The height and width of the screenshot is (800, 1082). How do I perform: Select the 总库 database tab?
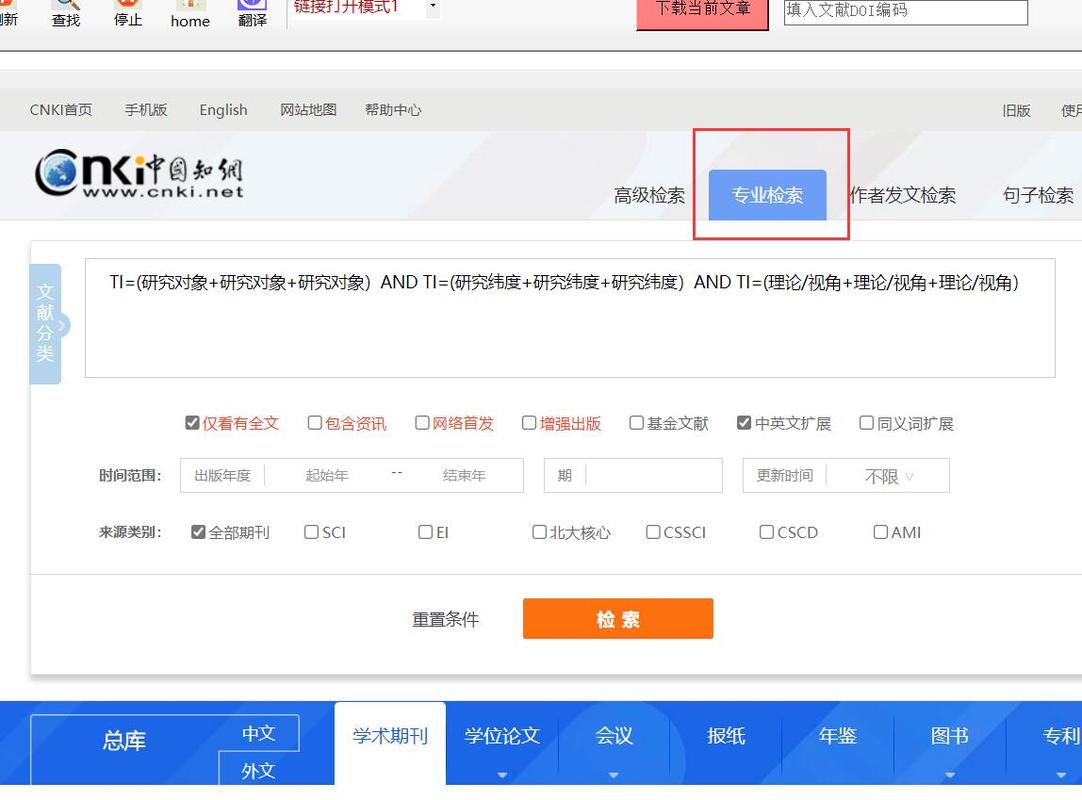click(124, 741)
